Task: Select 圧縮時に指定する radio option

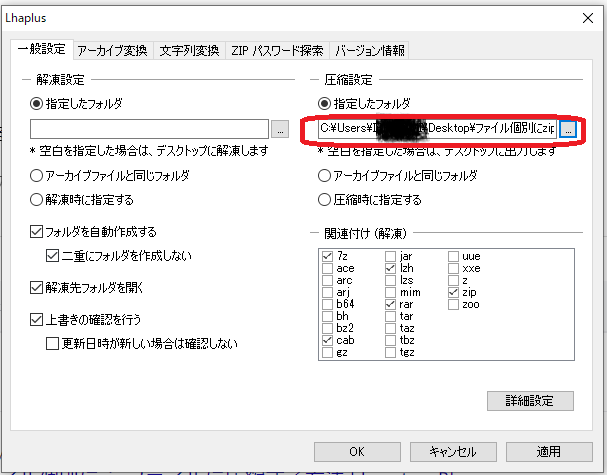Action: (324, 199)
